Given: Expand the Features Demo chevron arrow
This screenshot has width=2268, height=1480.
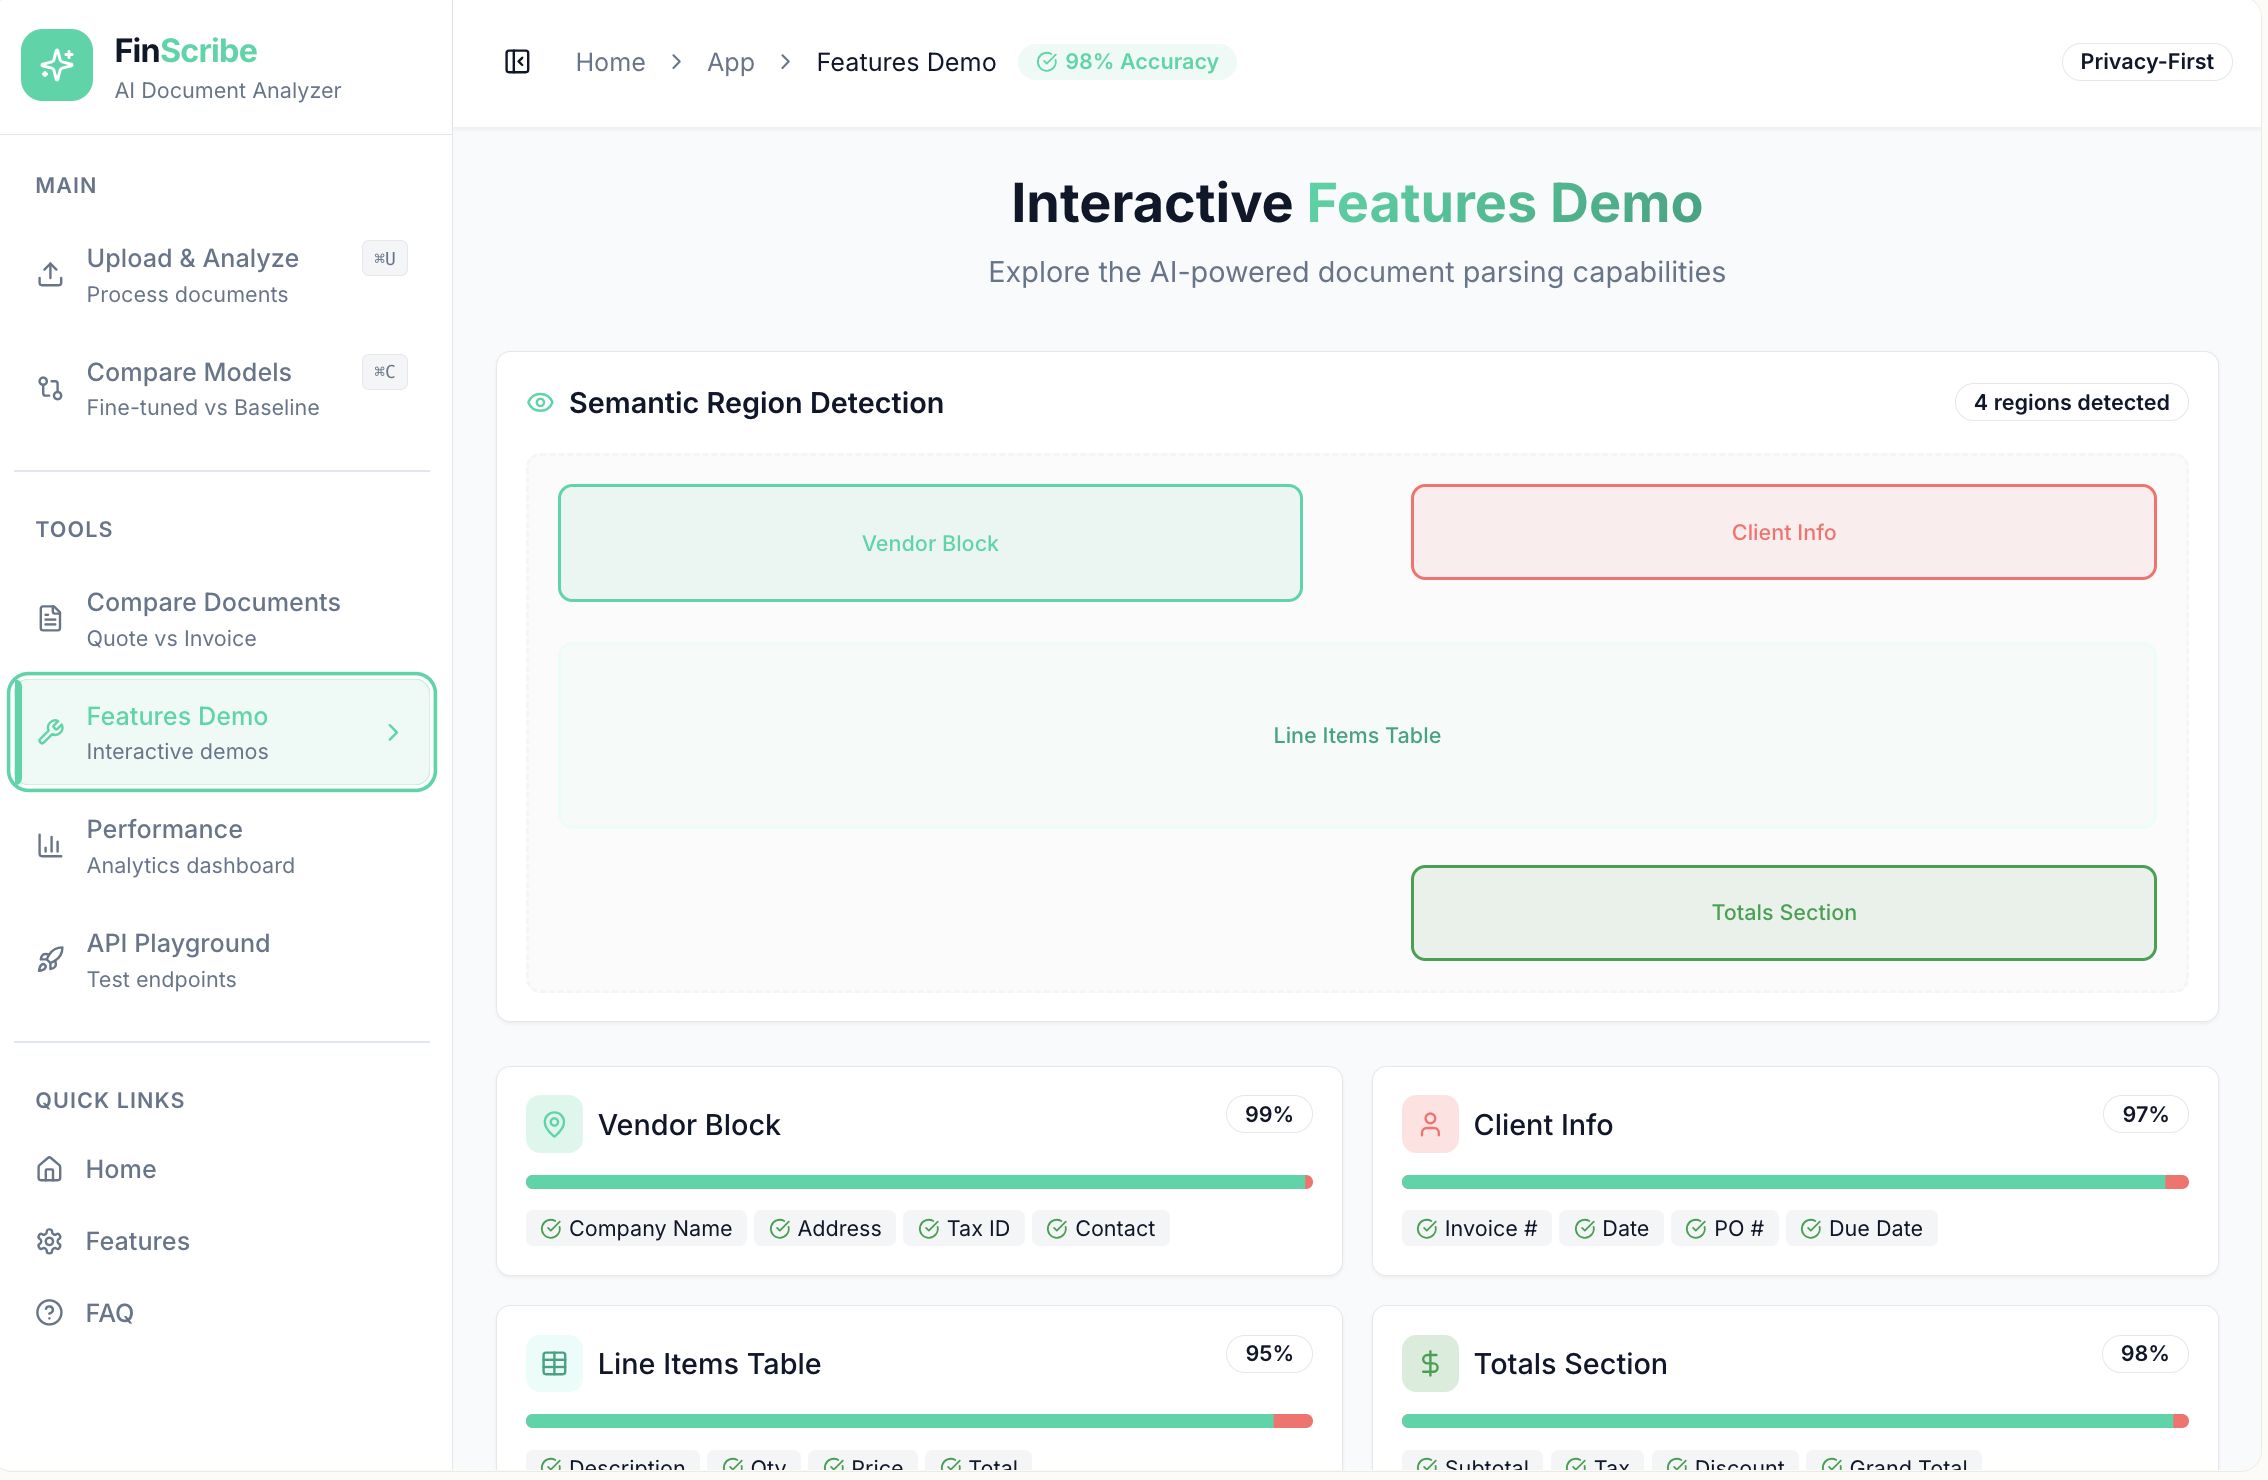Looking at the screenshot, I should (x=393, y=733).
